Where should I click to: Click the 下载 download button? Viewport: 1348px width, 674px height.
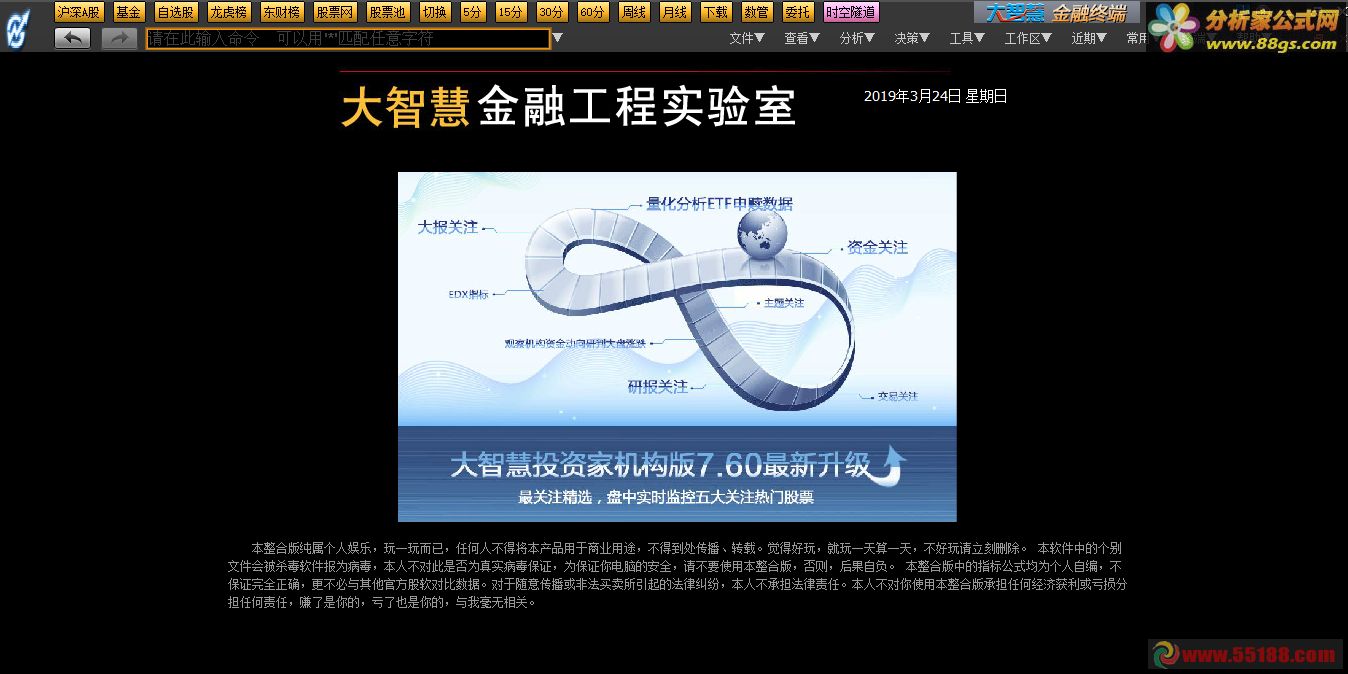pyautogui.click(x=715, y=12)
